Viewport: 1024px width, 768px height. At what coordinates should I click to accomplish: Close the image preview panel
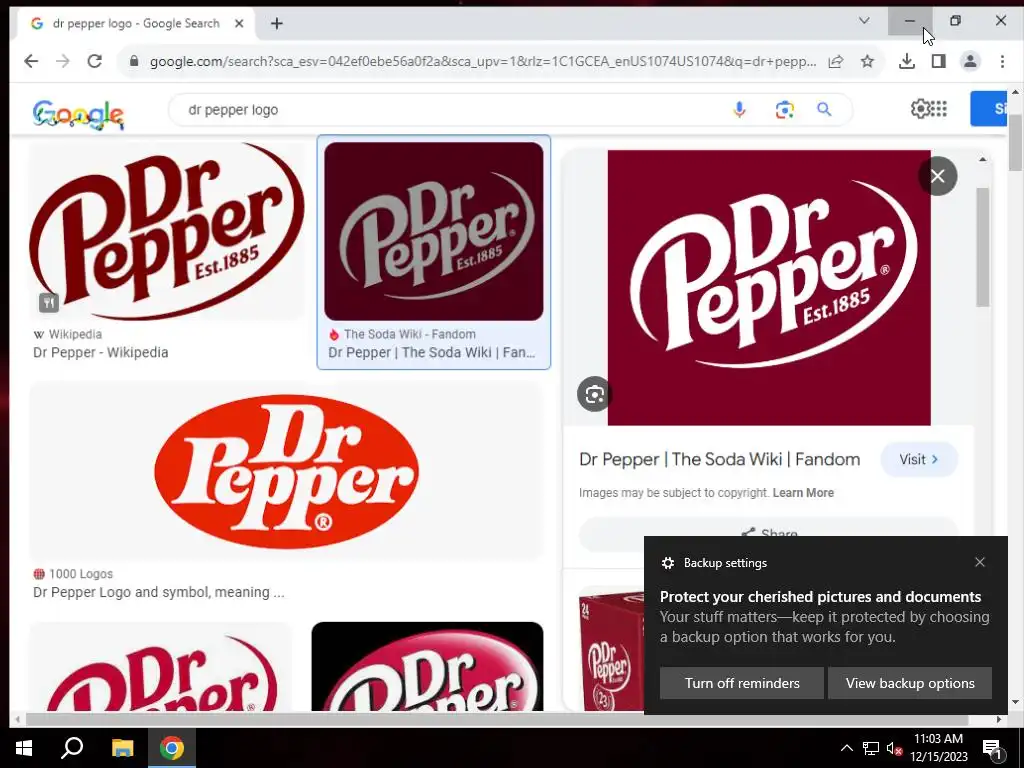[938, 176]
